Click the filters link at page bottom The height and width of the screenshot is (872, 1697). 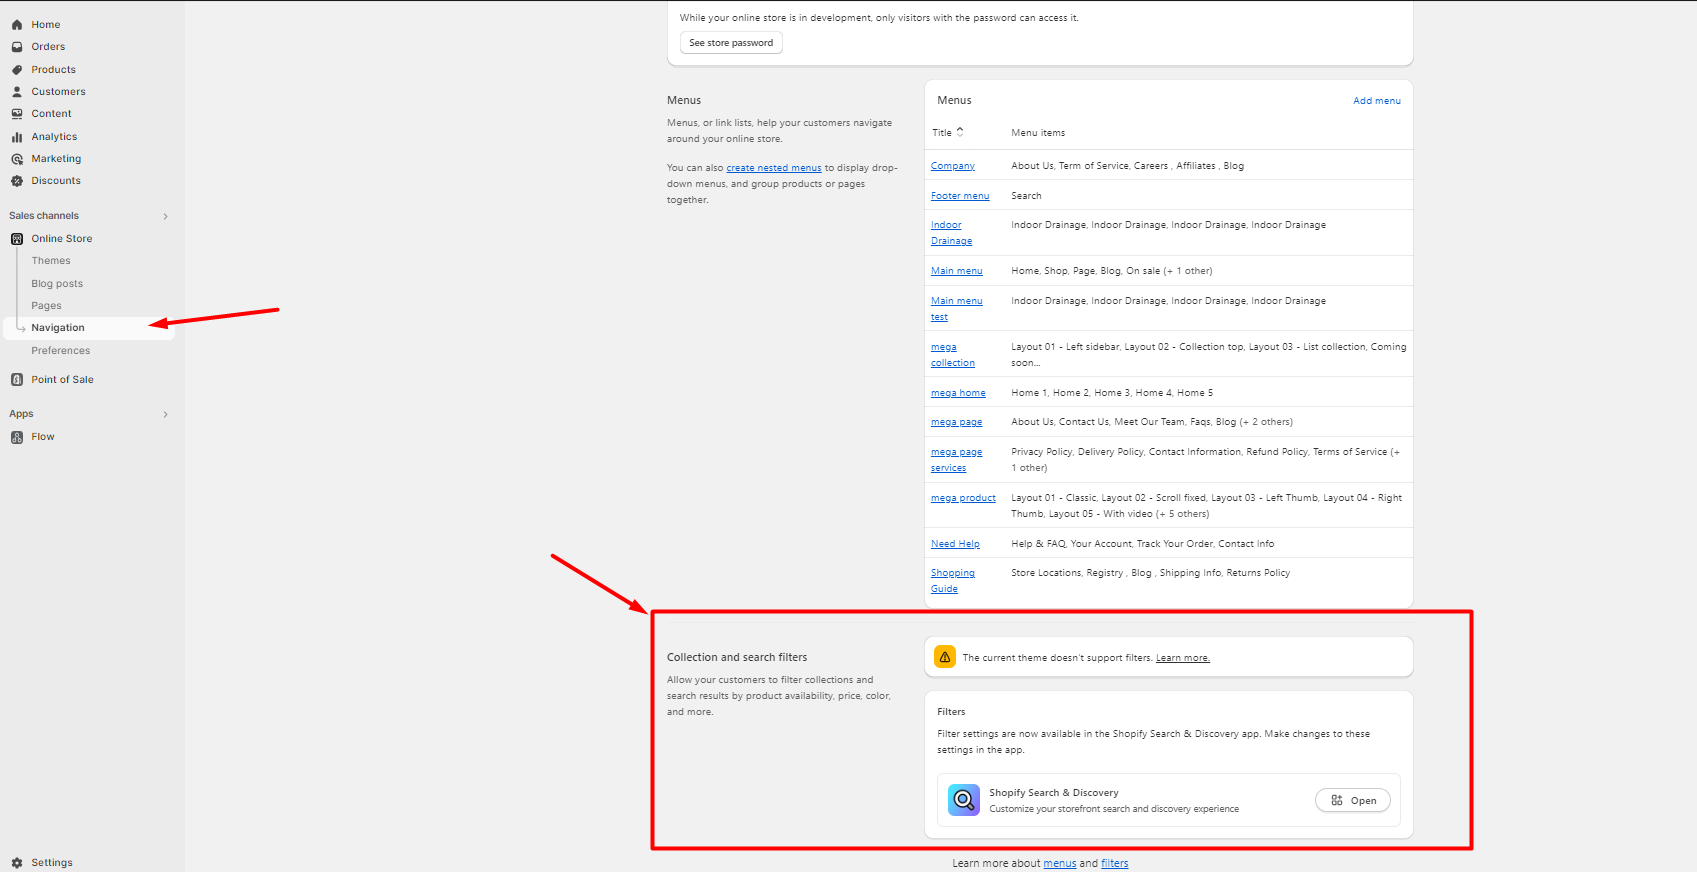pyautogui.click(x=1115, y=863)
